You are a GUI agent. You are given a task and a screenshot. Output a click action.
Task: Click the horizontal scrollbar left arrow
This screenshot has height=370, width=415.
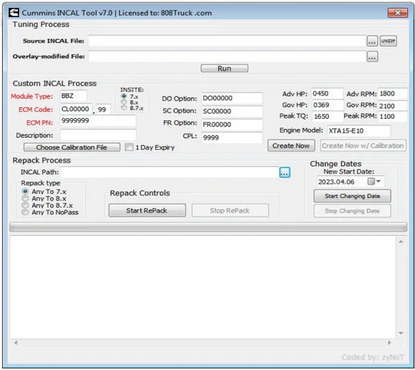(x=16, y=342)
